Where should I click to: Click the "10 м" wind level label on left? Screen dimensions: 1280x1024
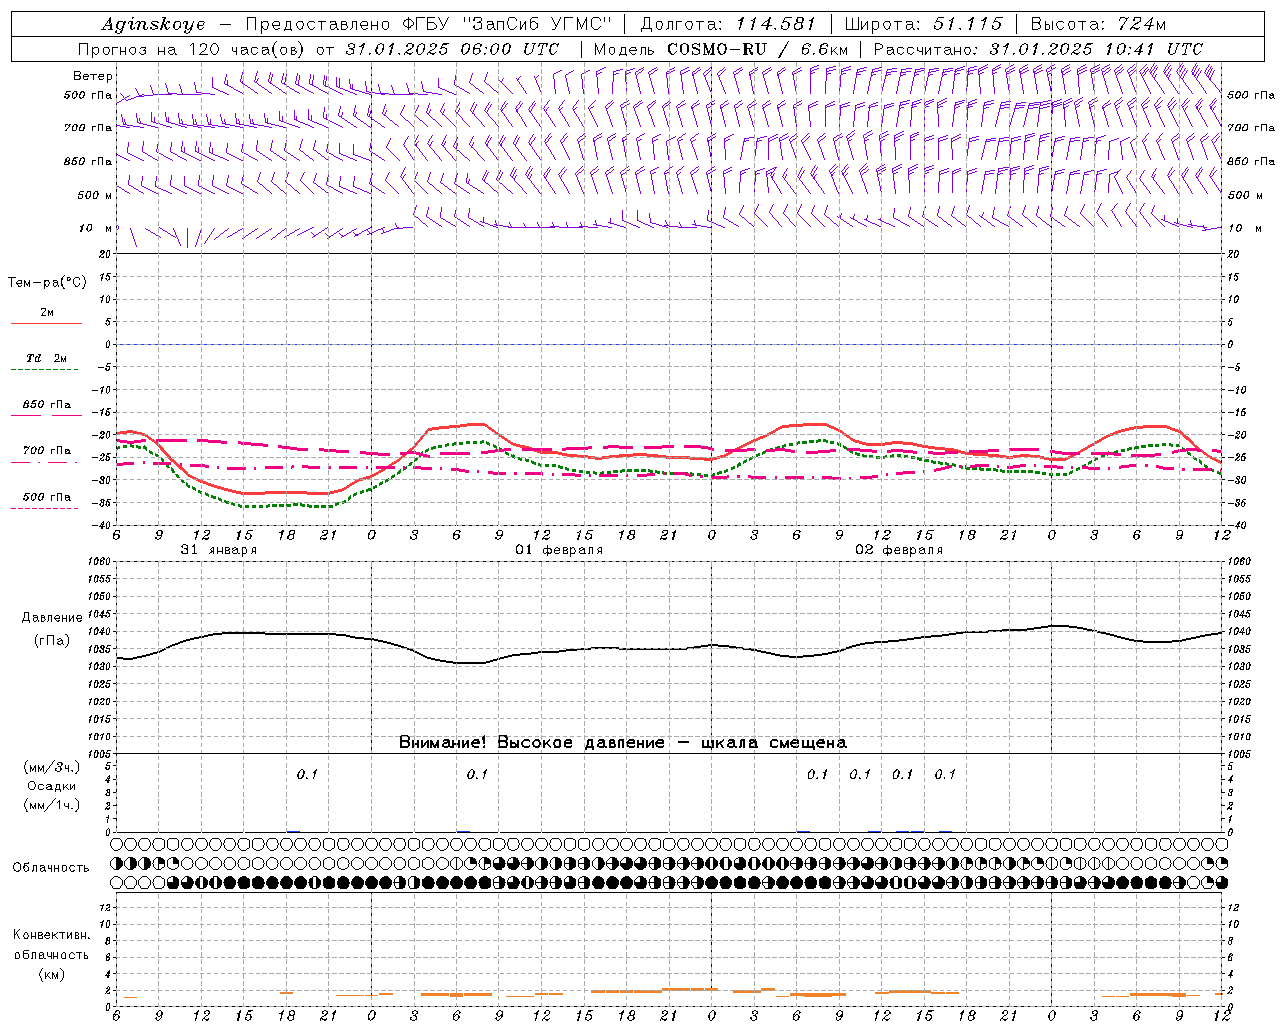tap(96, 228)
